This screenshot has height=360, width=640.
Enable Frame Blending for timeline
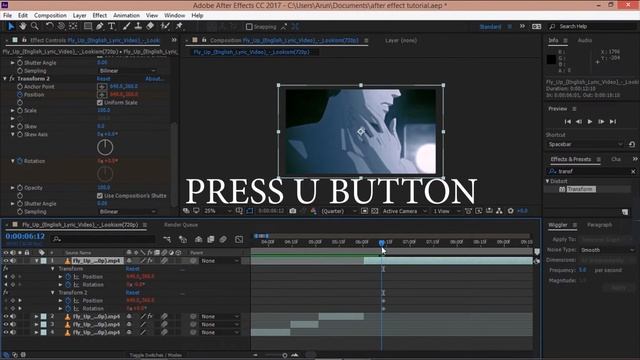211,240
